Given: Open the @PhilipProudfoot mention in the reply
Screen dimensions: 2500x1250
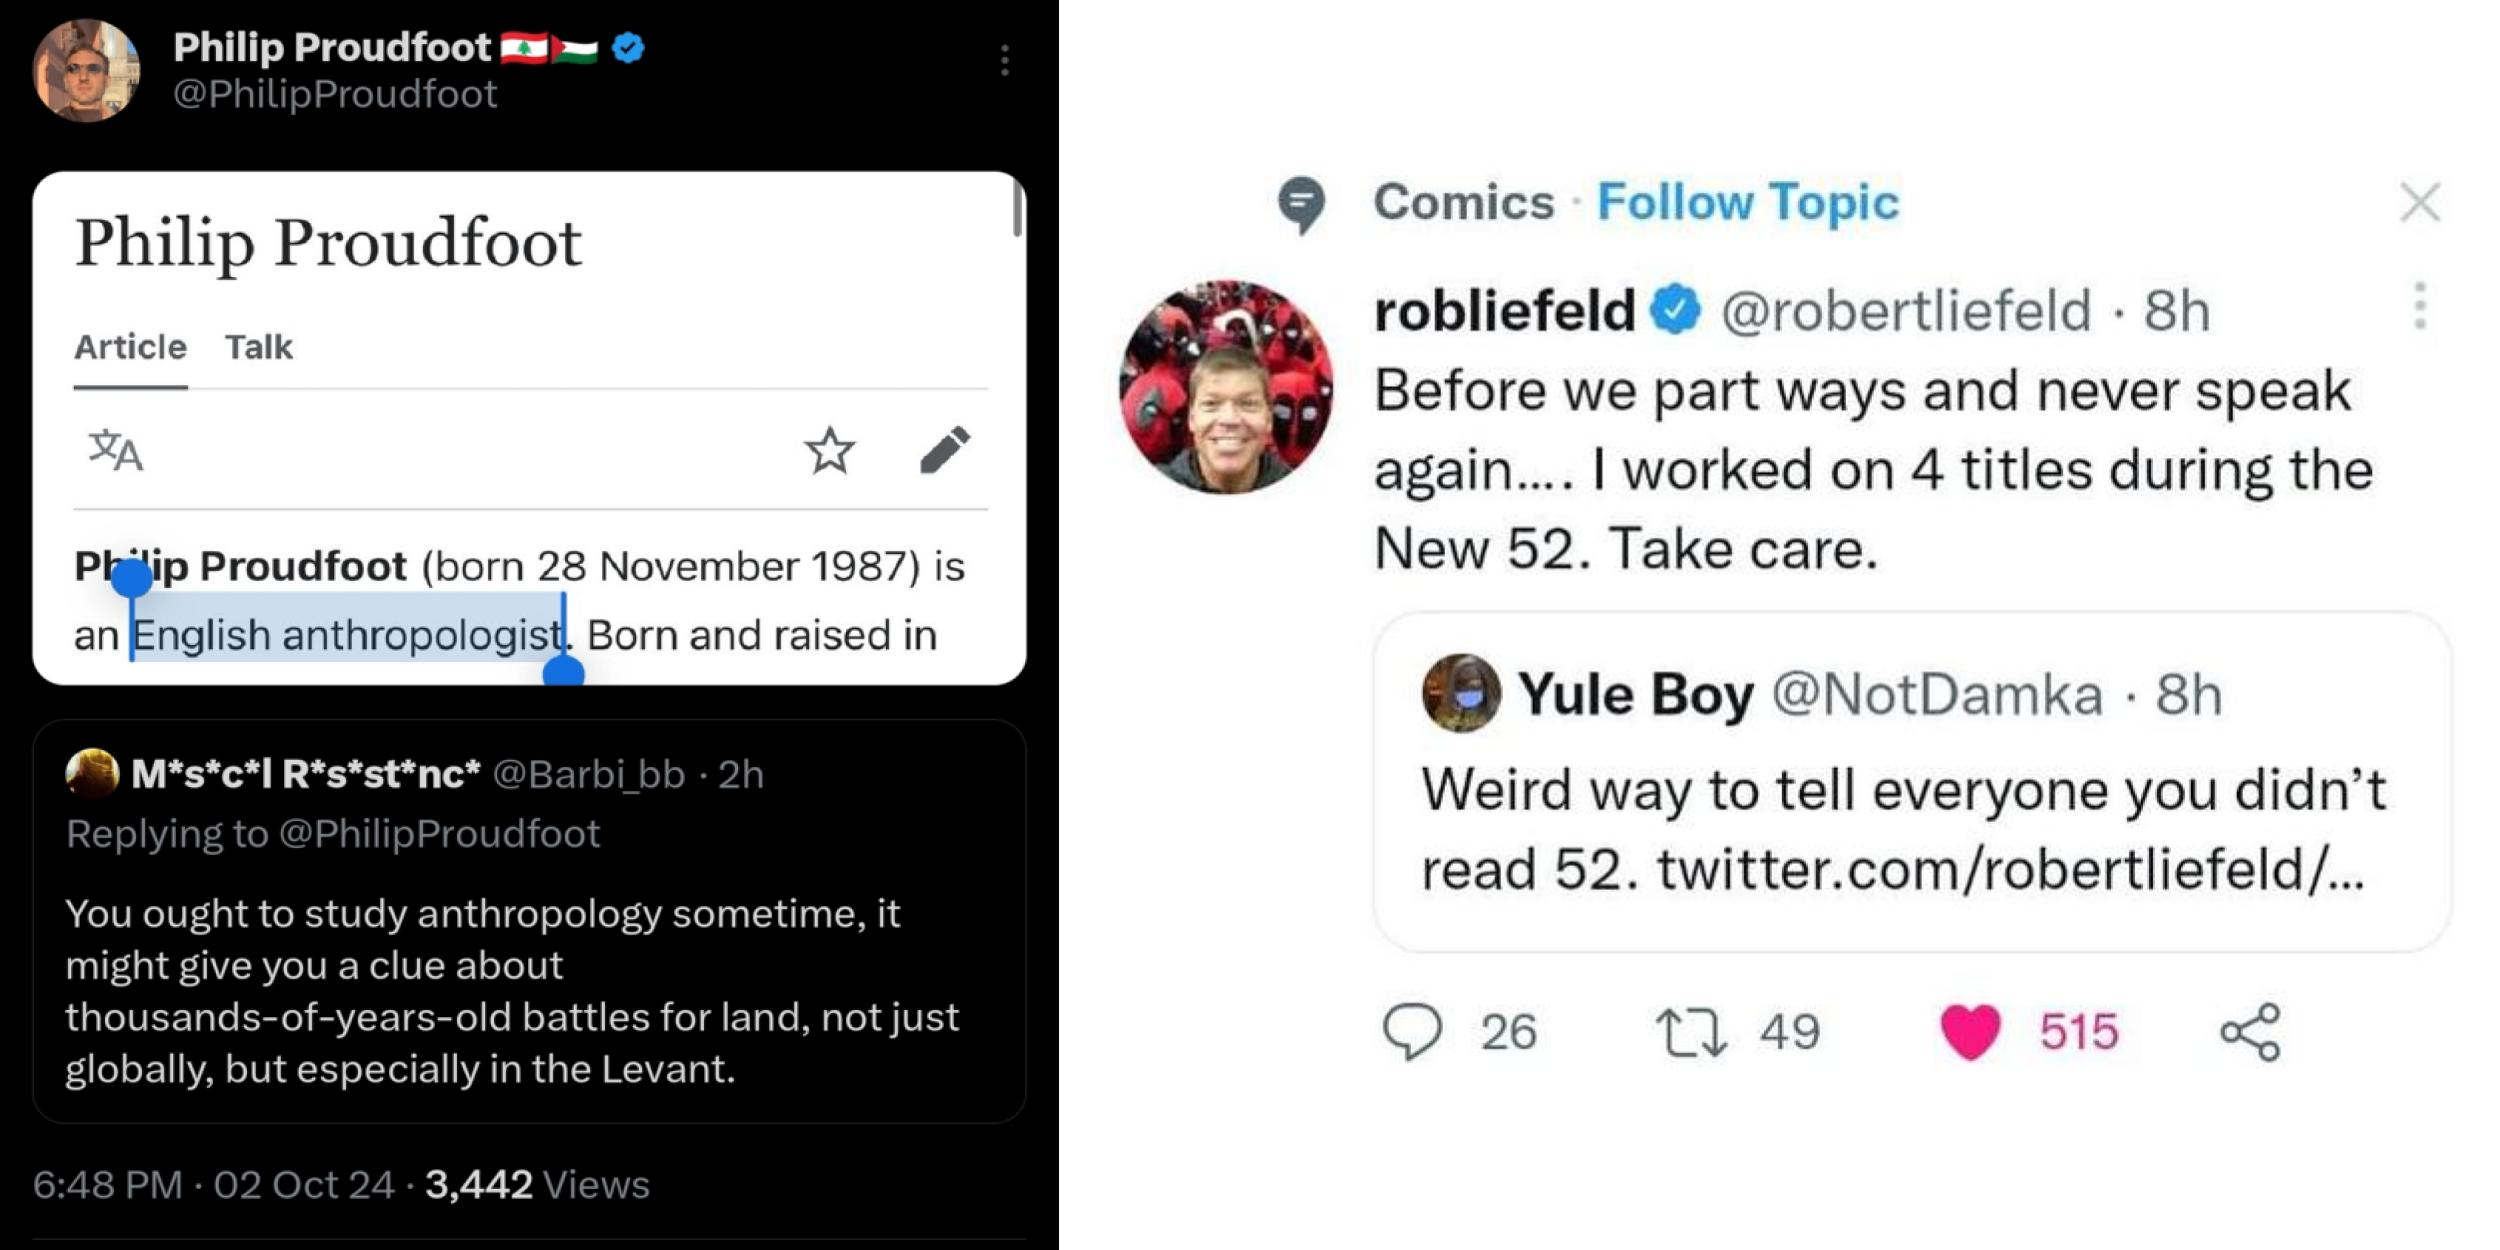Looking at the screenshot, I should pos(439,834).
